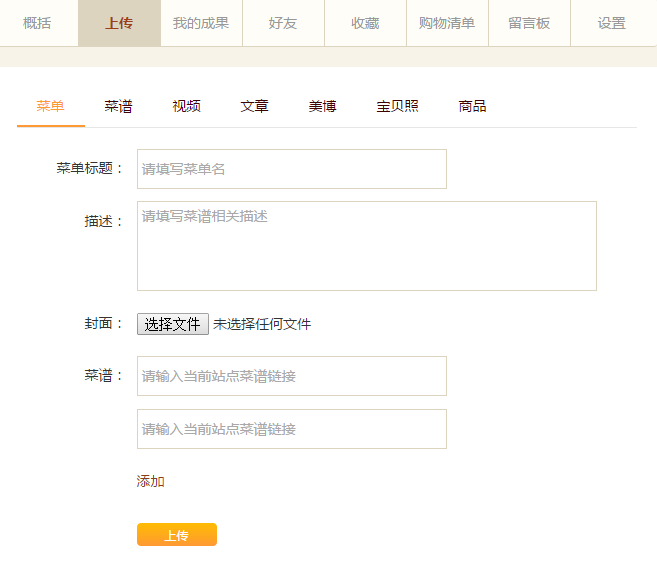Image resolution: width=657 pixels, height=578 pixels.
Task: Open the 宝贝照 sub-tab
Action: pos(397,106)
